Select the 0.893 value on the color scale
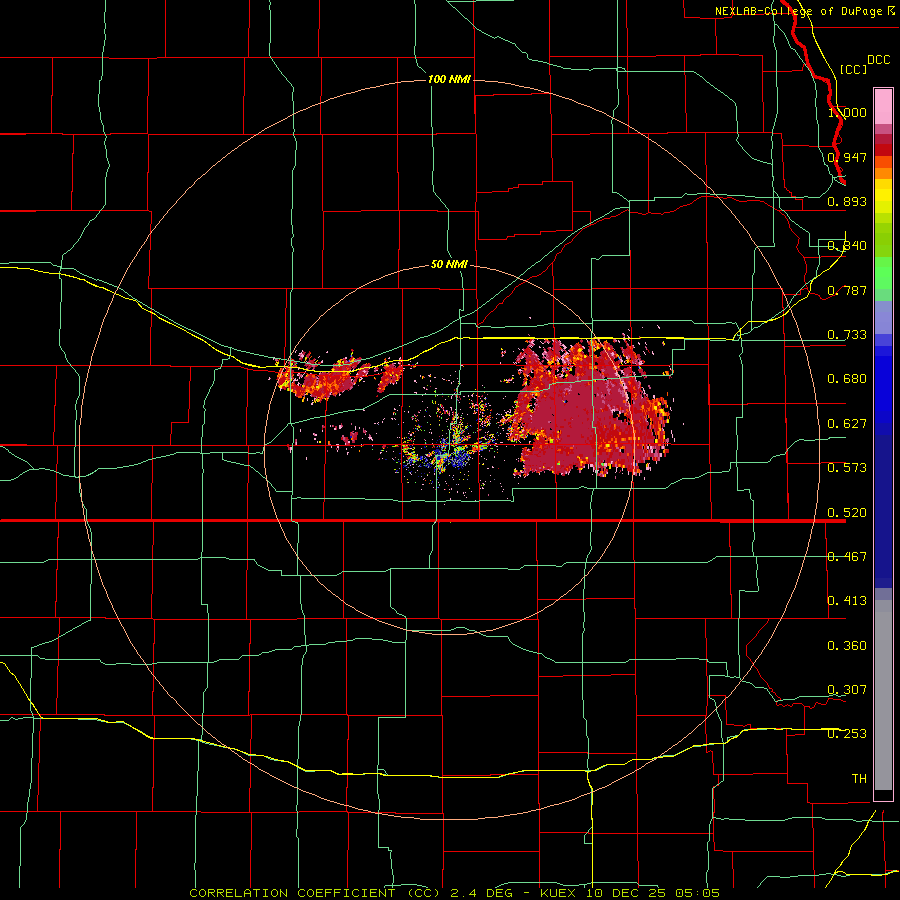The width and height of the screenshot is (900, 900). pyautogui.click(x=847, y=201)
